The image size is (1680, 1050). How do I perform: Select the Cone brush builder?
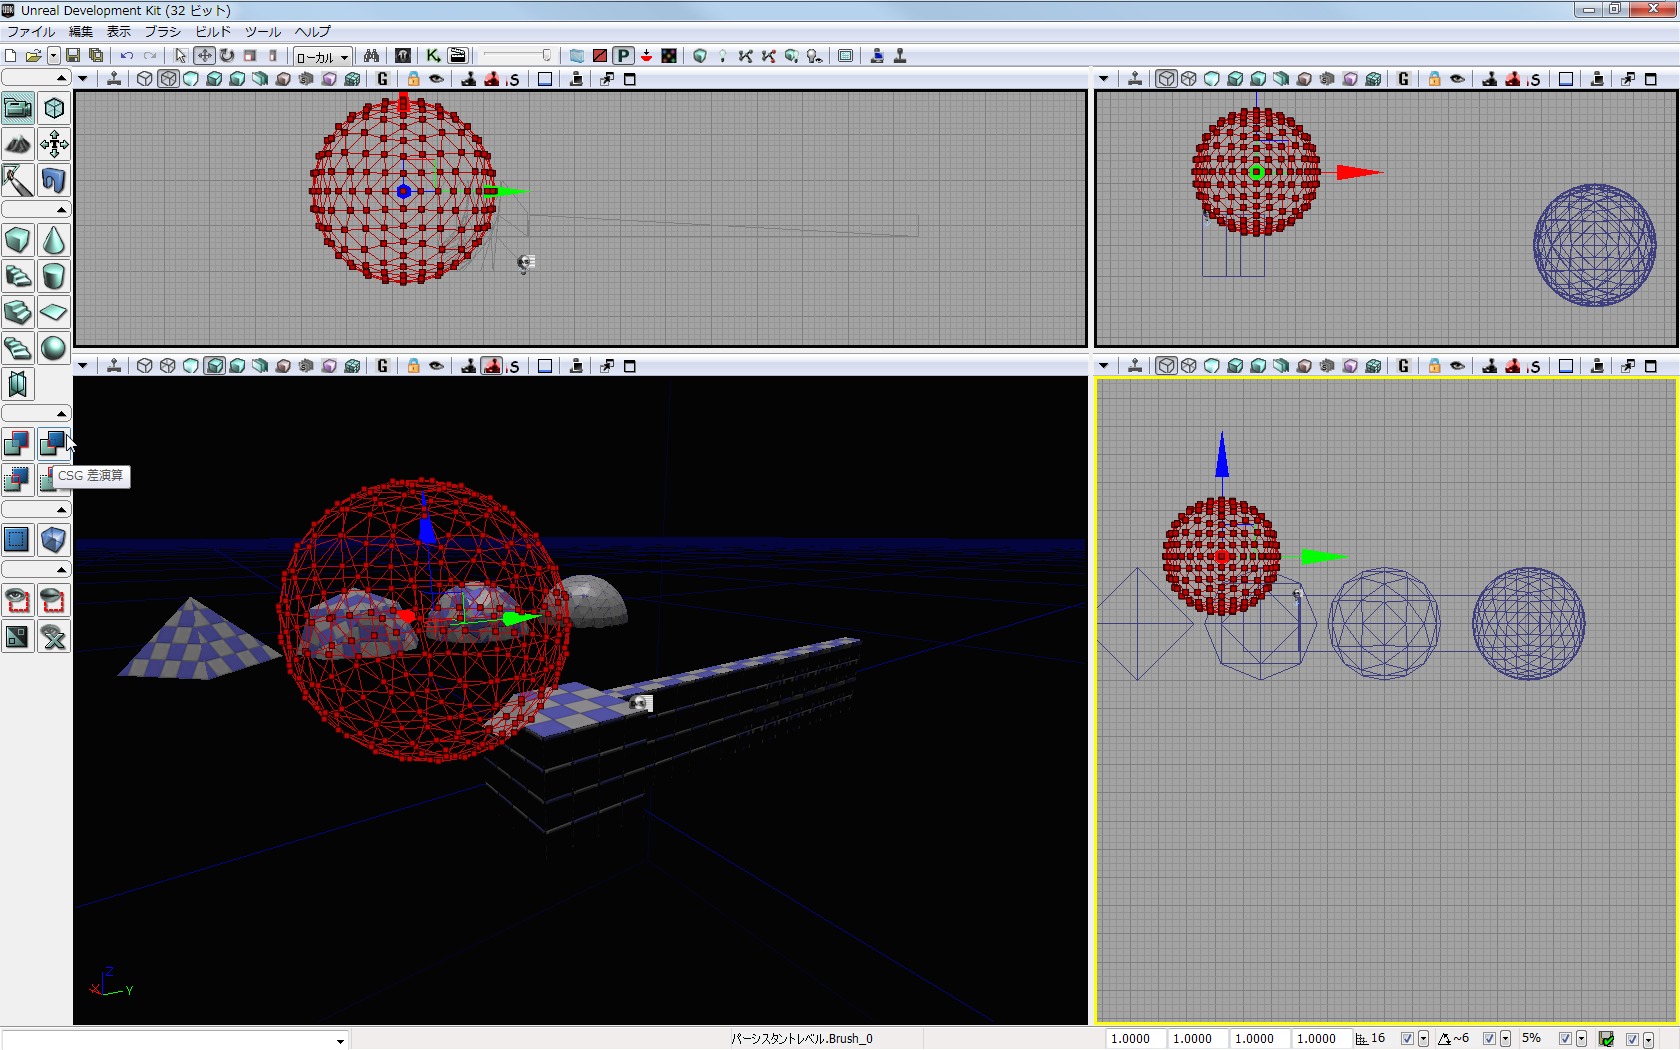tap(53, 240)
